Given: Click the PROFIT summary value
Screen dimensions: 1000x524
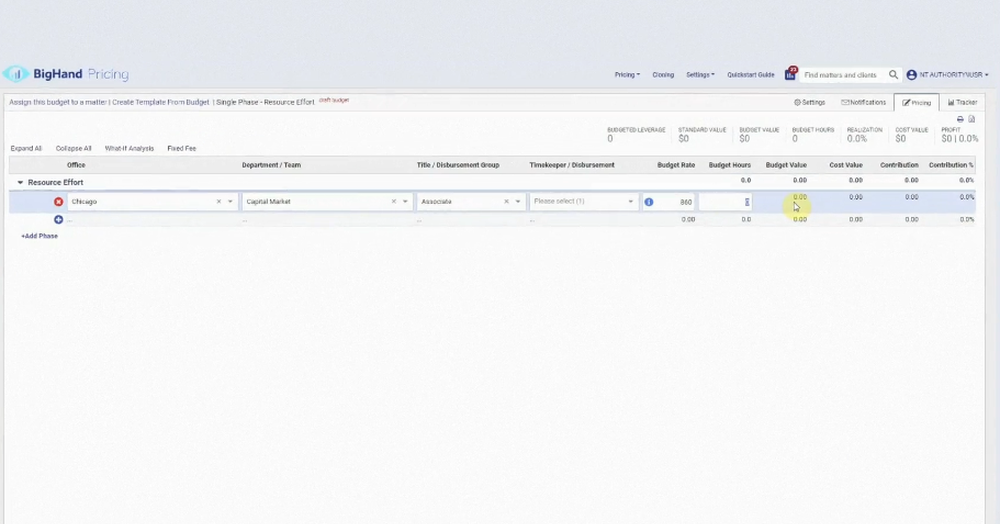Looking at the screenshot, I should (x=960, y=139).
